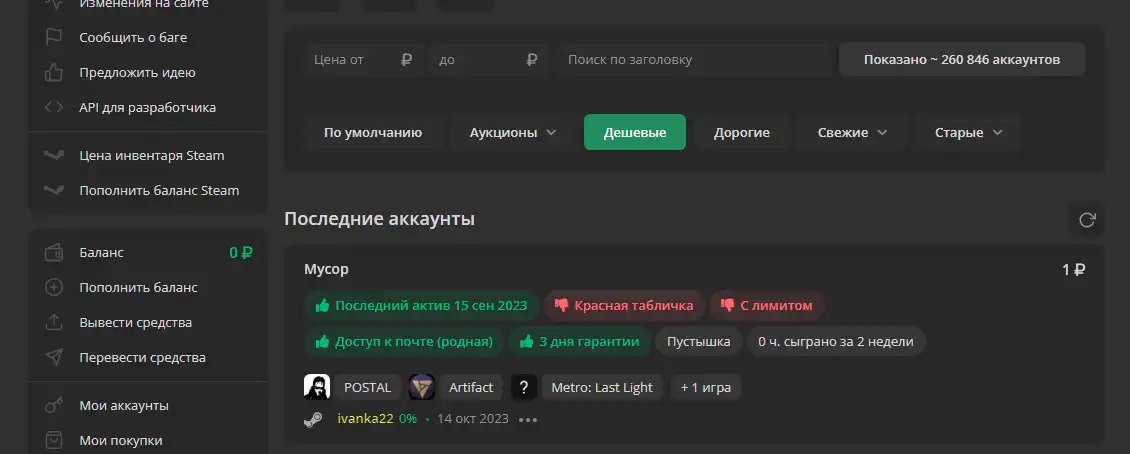Click the Steam icon beside ivanka22
The height and width of the screenshot is (454, 1130).
pos(313,419)
